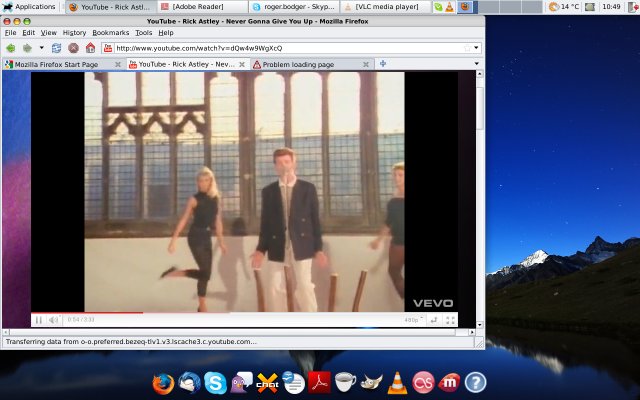Pause the YouTube video

38,320
